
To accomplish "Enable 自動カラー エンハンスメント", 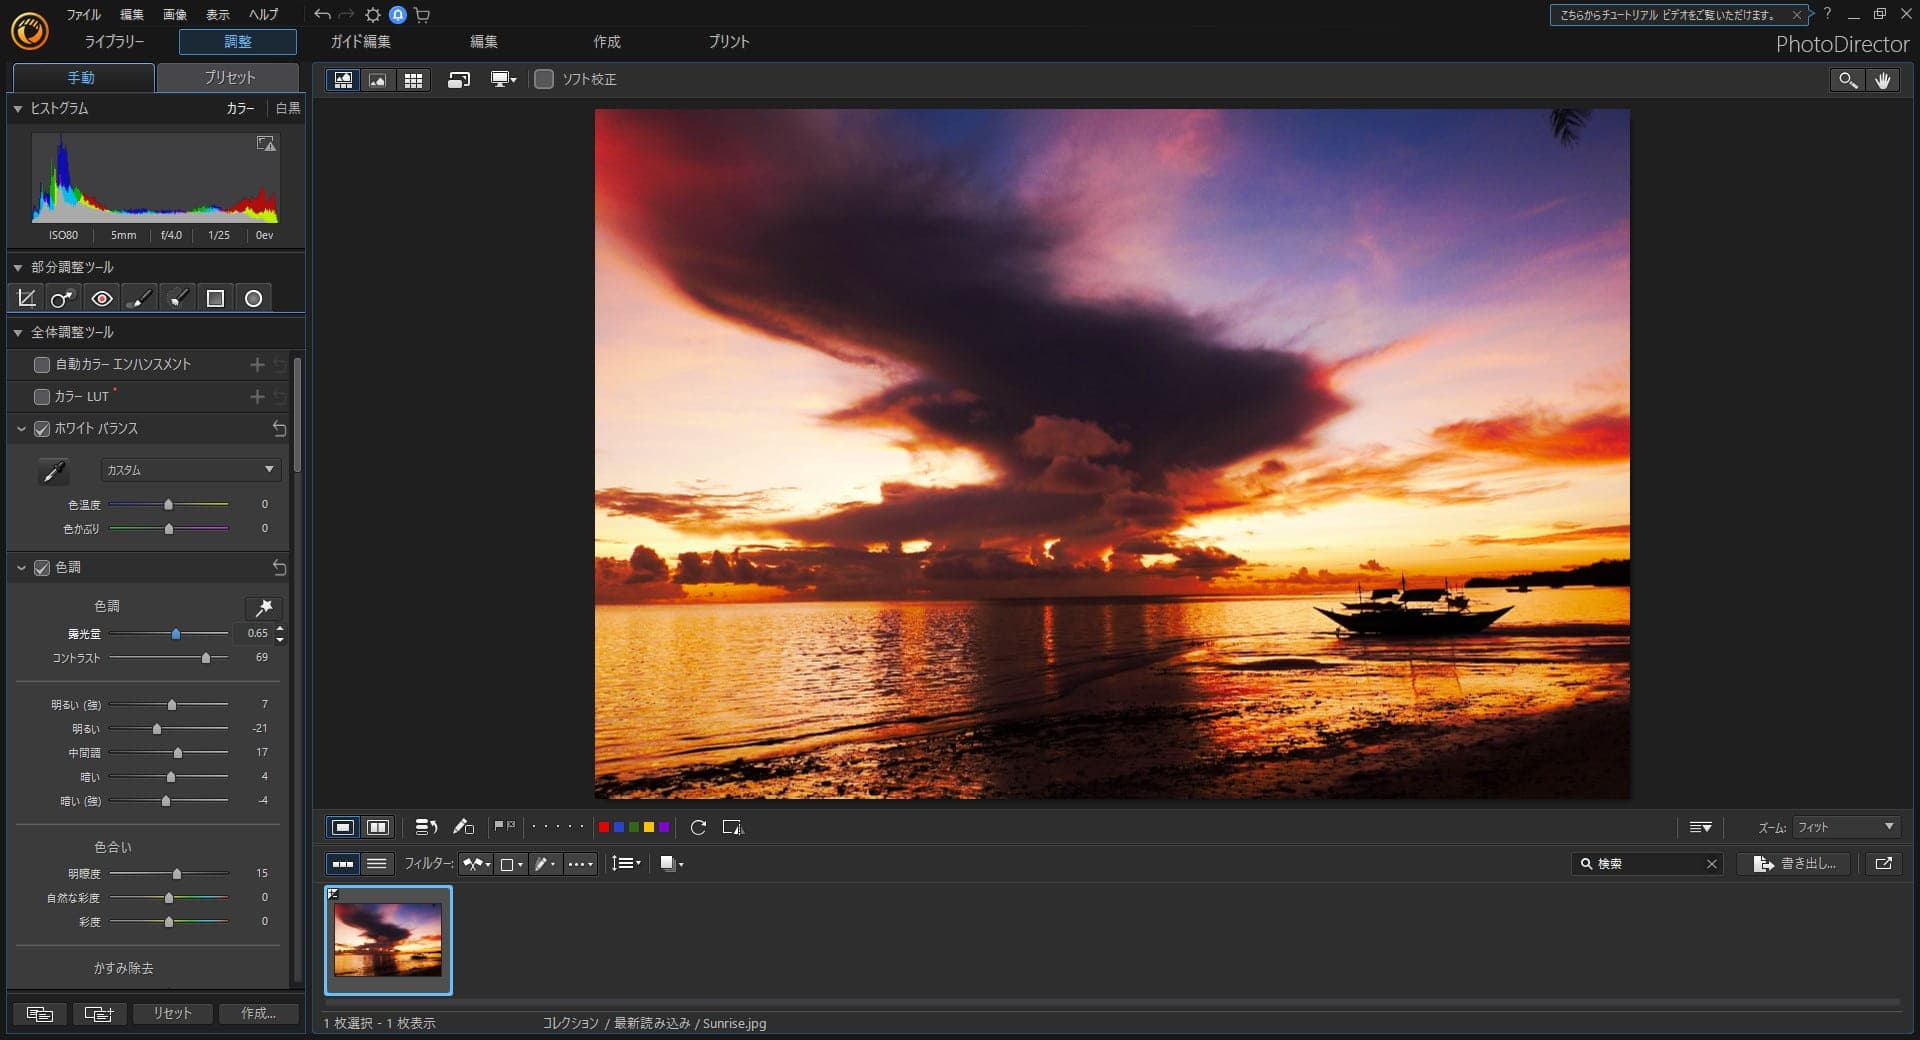I will pyautogui.click(x=41, y=365).
